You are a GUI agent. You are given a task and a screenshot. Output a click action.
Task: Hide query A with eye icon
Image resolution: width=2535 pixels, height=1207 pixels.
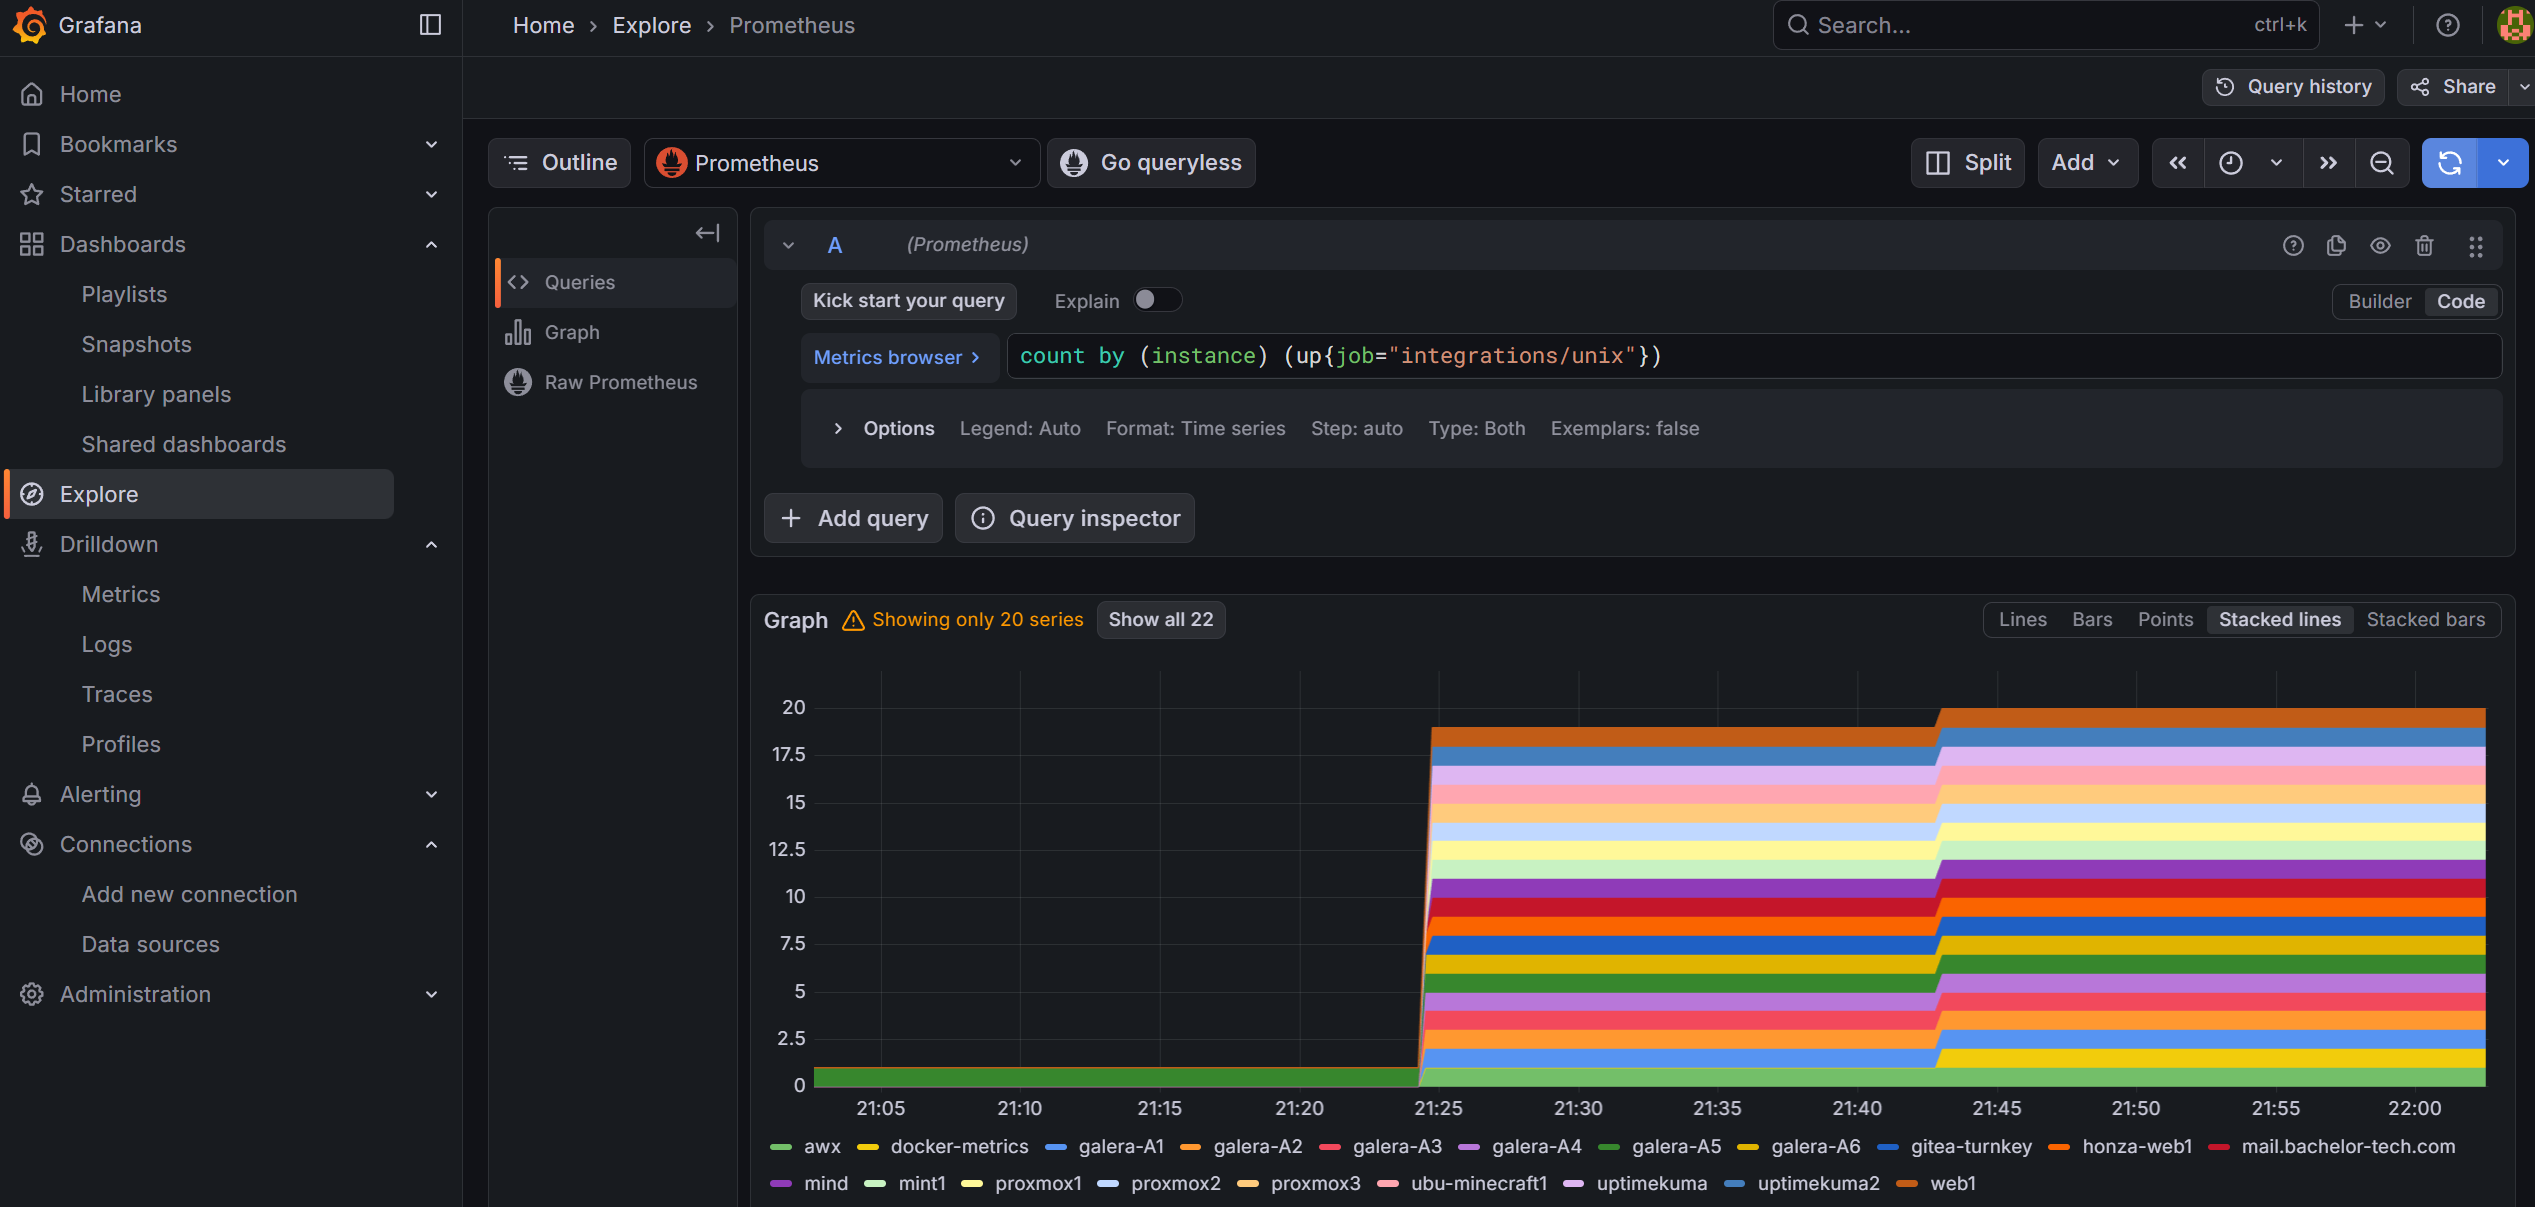(x=2380, y=245)
